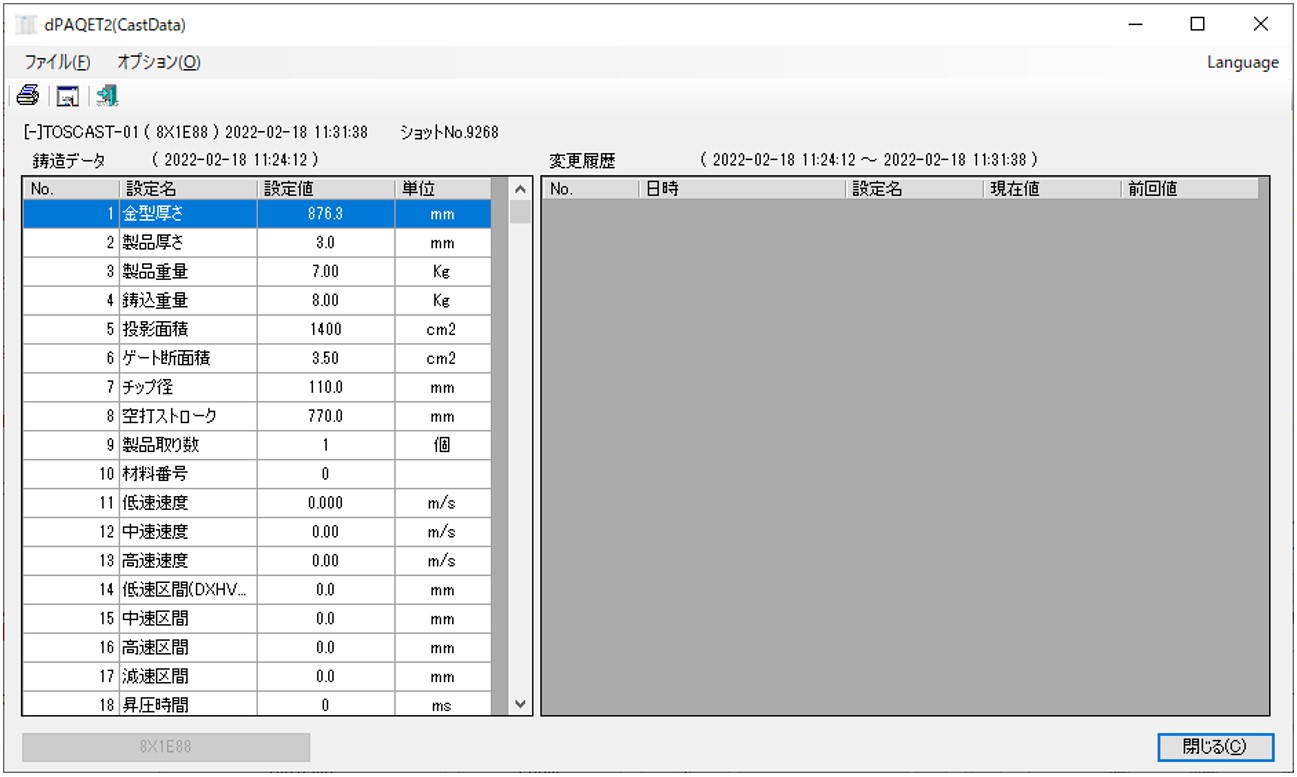1297x777 pixels.
Task: Click the grayed 8X1E88 button
Action: 166,747
